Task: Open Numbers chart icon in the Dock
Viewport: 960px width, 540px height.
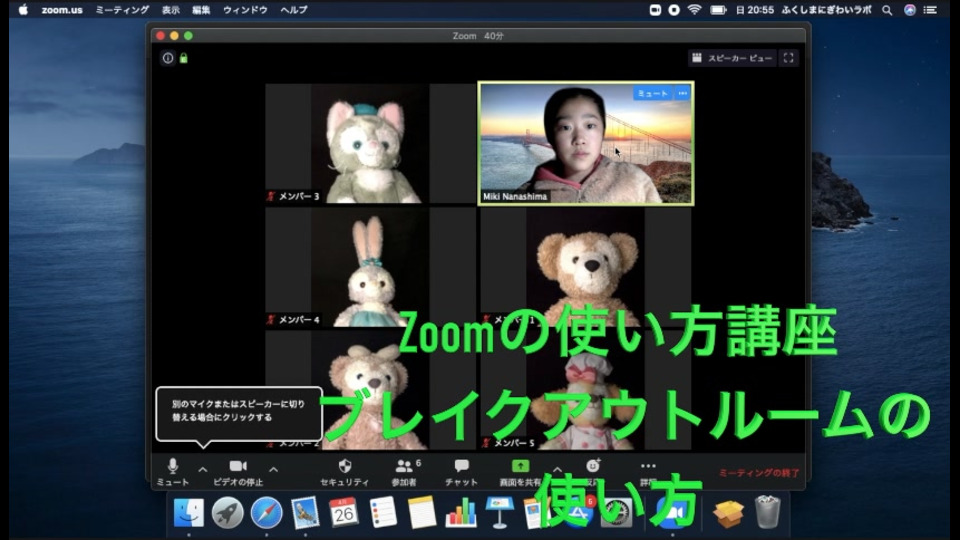Action: click(x=460, y=512)
